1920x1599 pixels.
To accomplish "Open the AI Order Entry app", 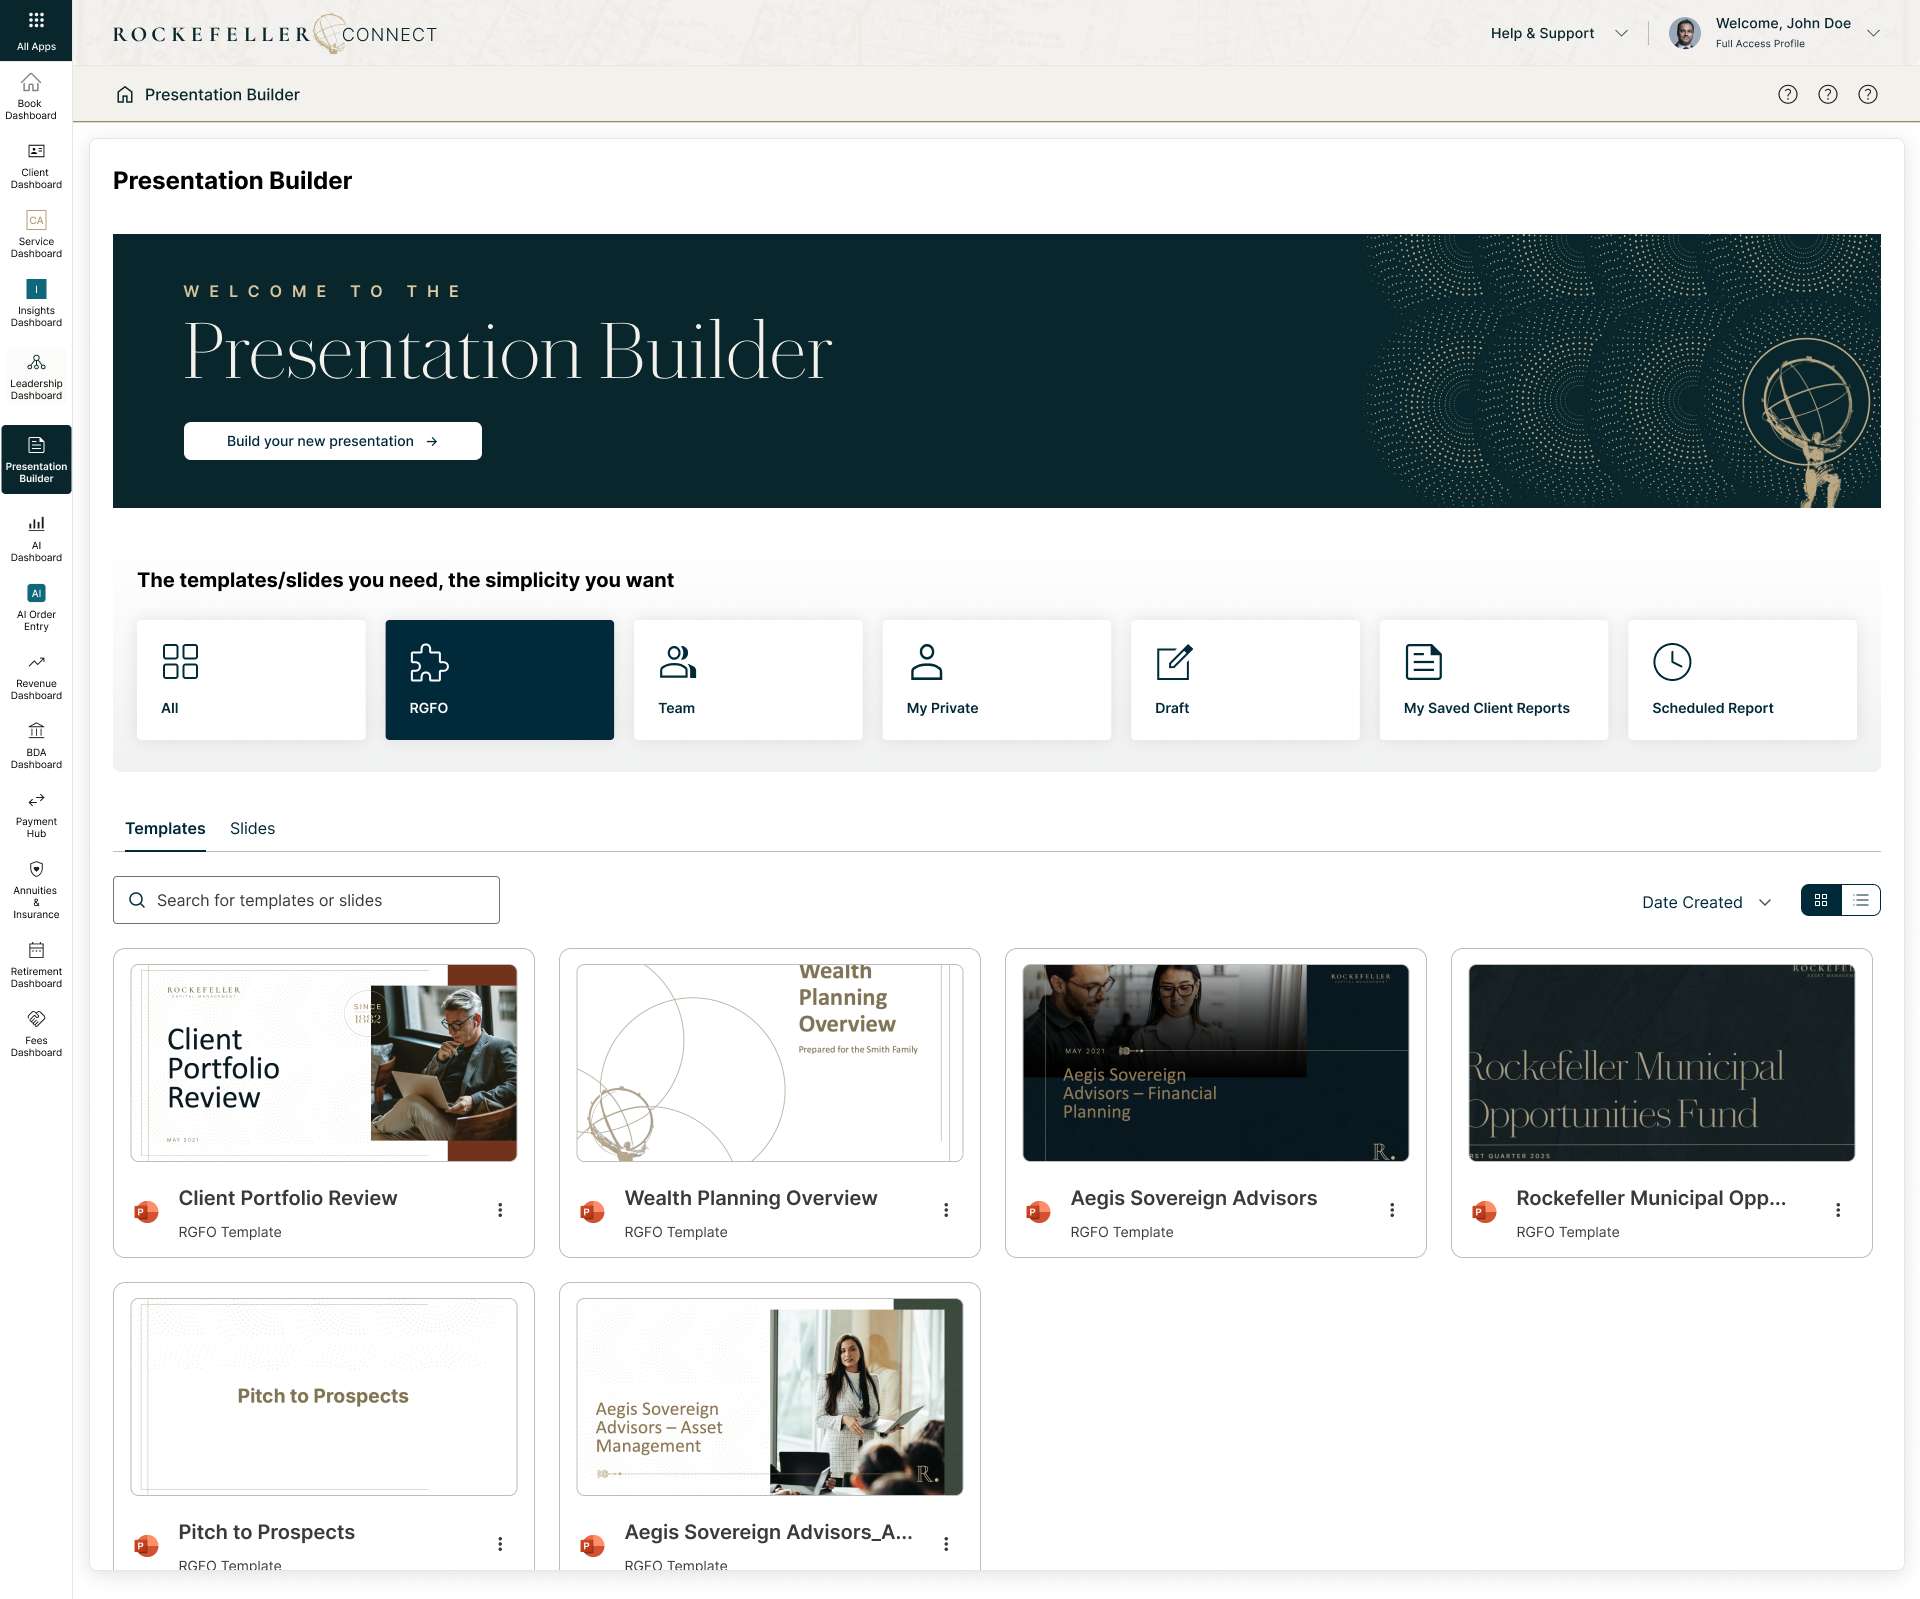I will (x=36, y=604).
